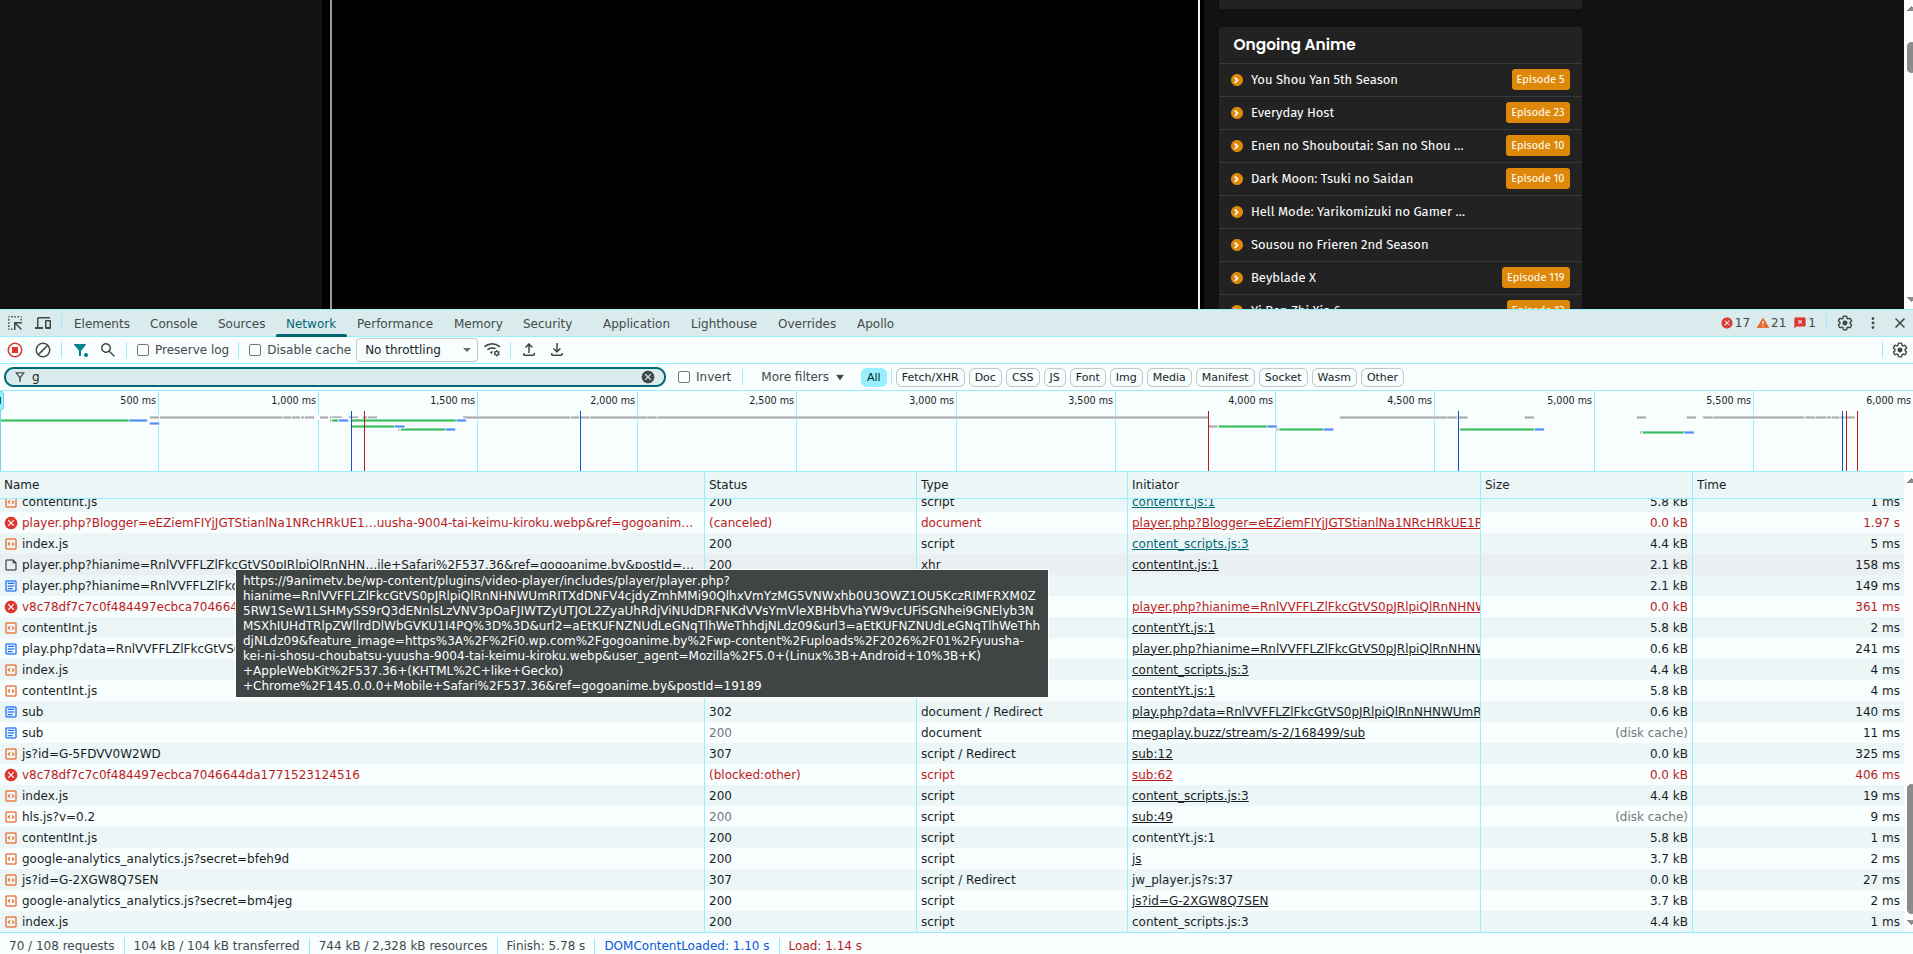This screenshot has height=954, width=1913.
Task: Open the Performance tab
Action: click(x=395, y=324)
